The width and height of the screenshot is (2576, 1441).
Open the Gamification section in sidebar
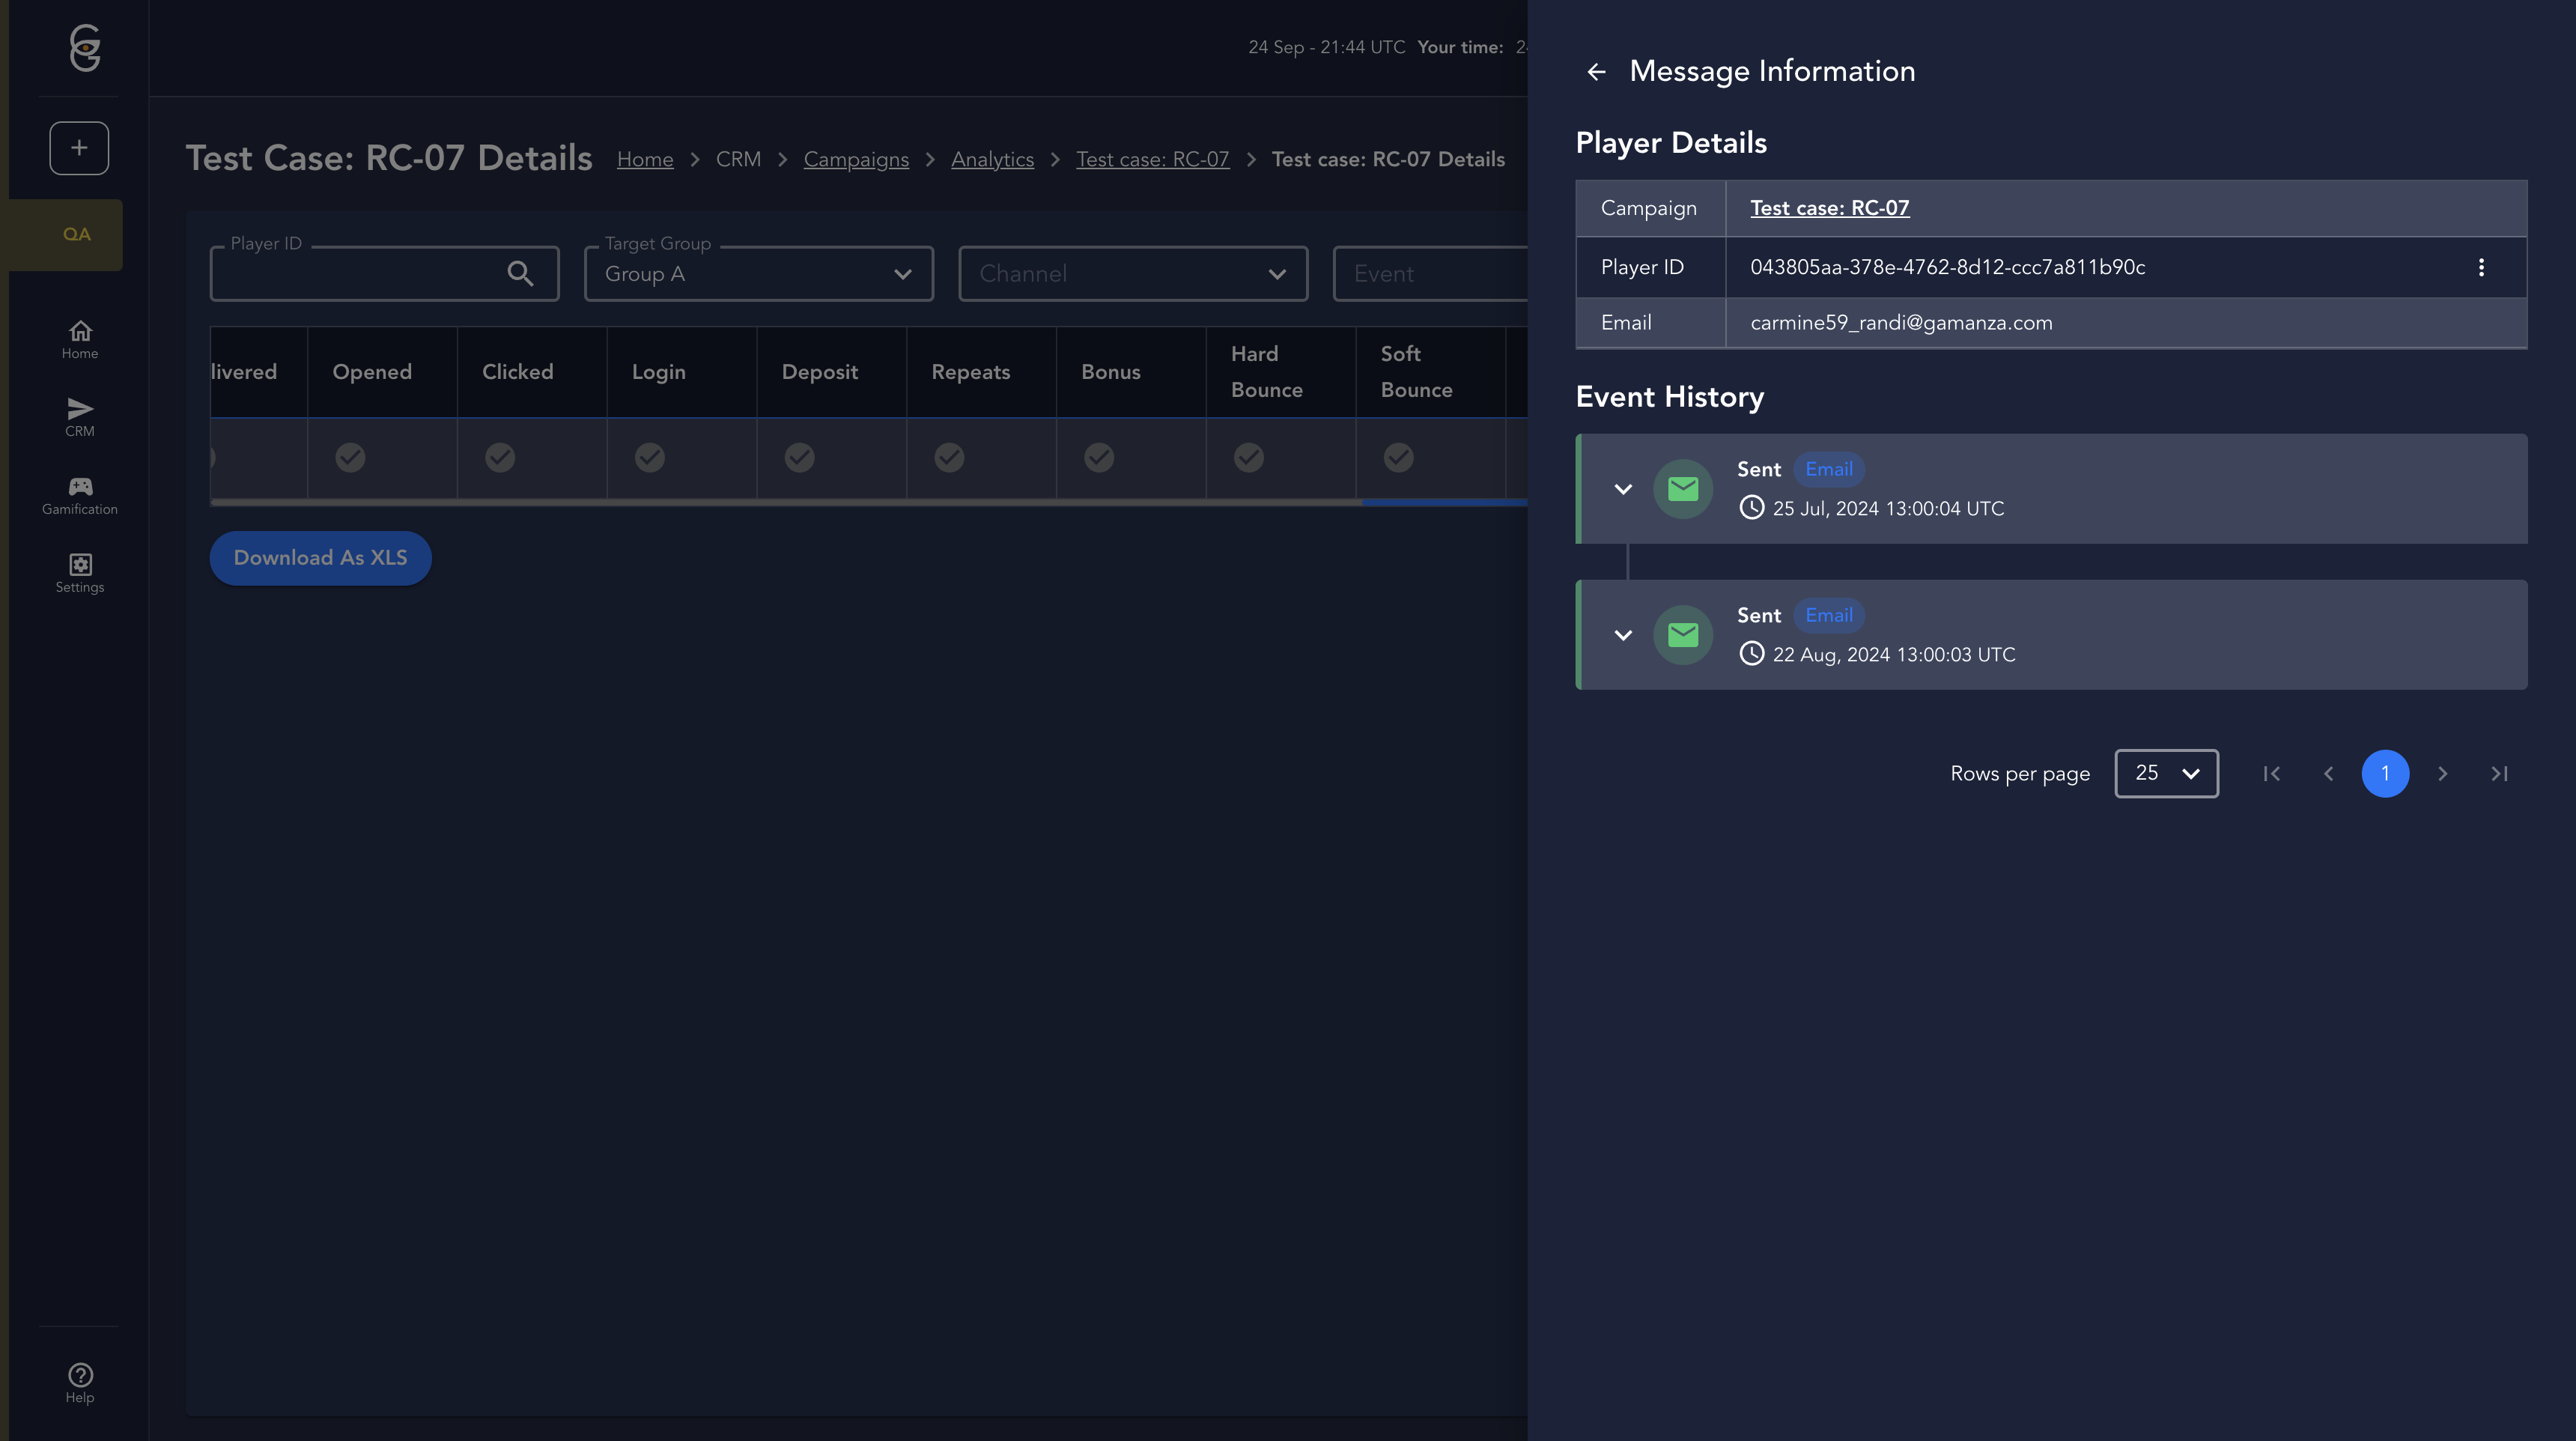[80, 495]
